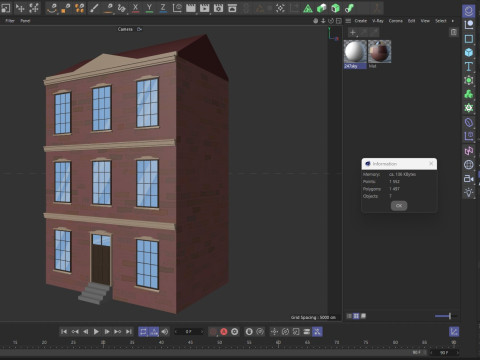The width and height of the screenshot is (480, 360).
Task: Open the V-Ray menu
Action: (x=378, y=21)
